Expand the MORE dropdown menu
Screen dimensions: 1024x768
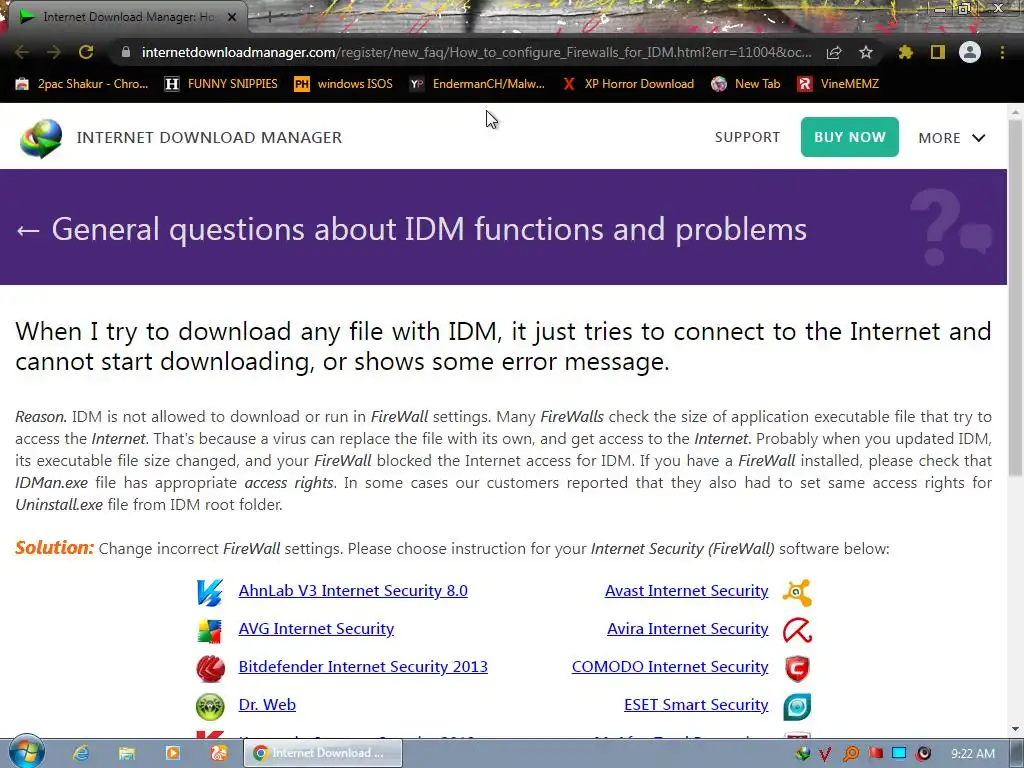coord(952,138)
